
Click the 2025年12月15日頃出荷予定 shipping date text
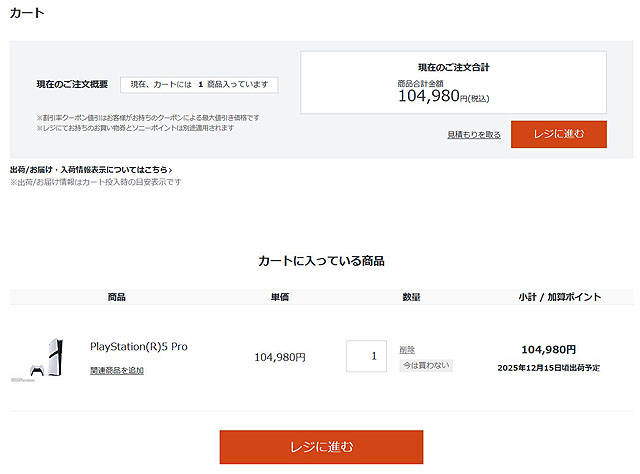pyautogui.click(x=549, y=368)
